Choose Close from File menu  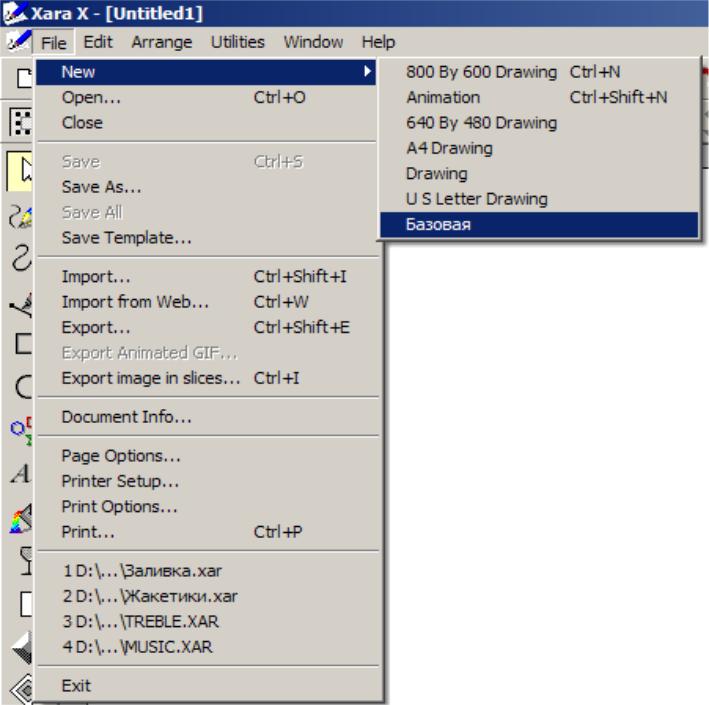206,123
